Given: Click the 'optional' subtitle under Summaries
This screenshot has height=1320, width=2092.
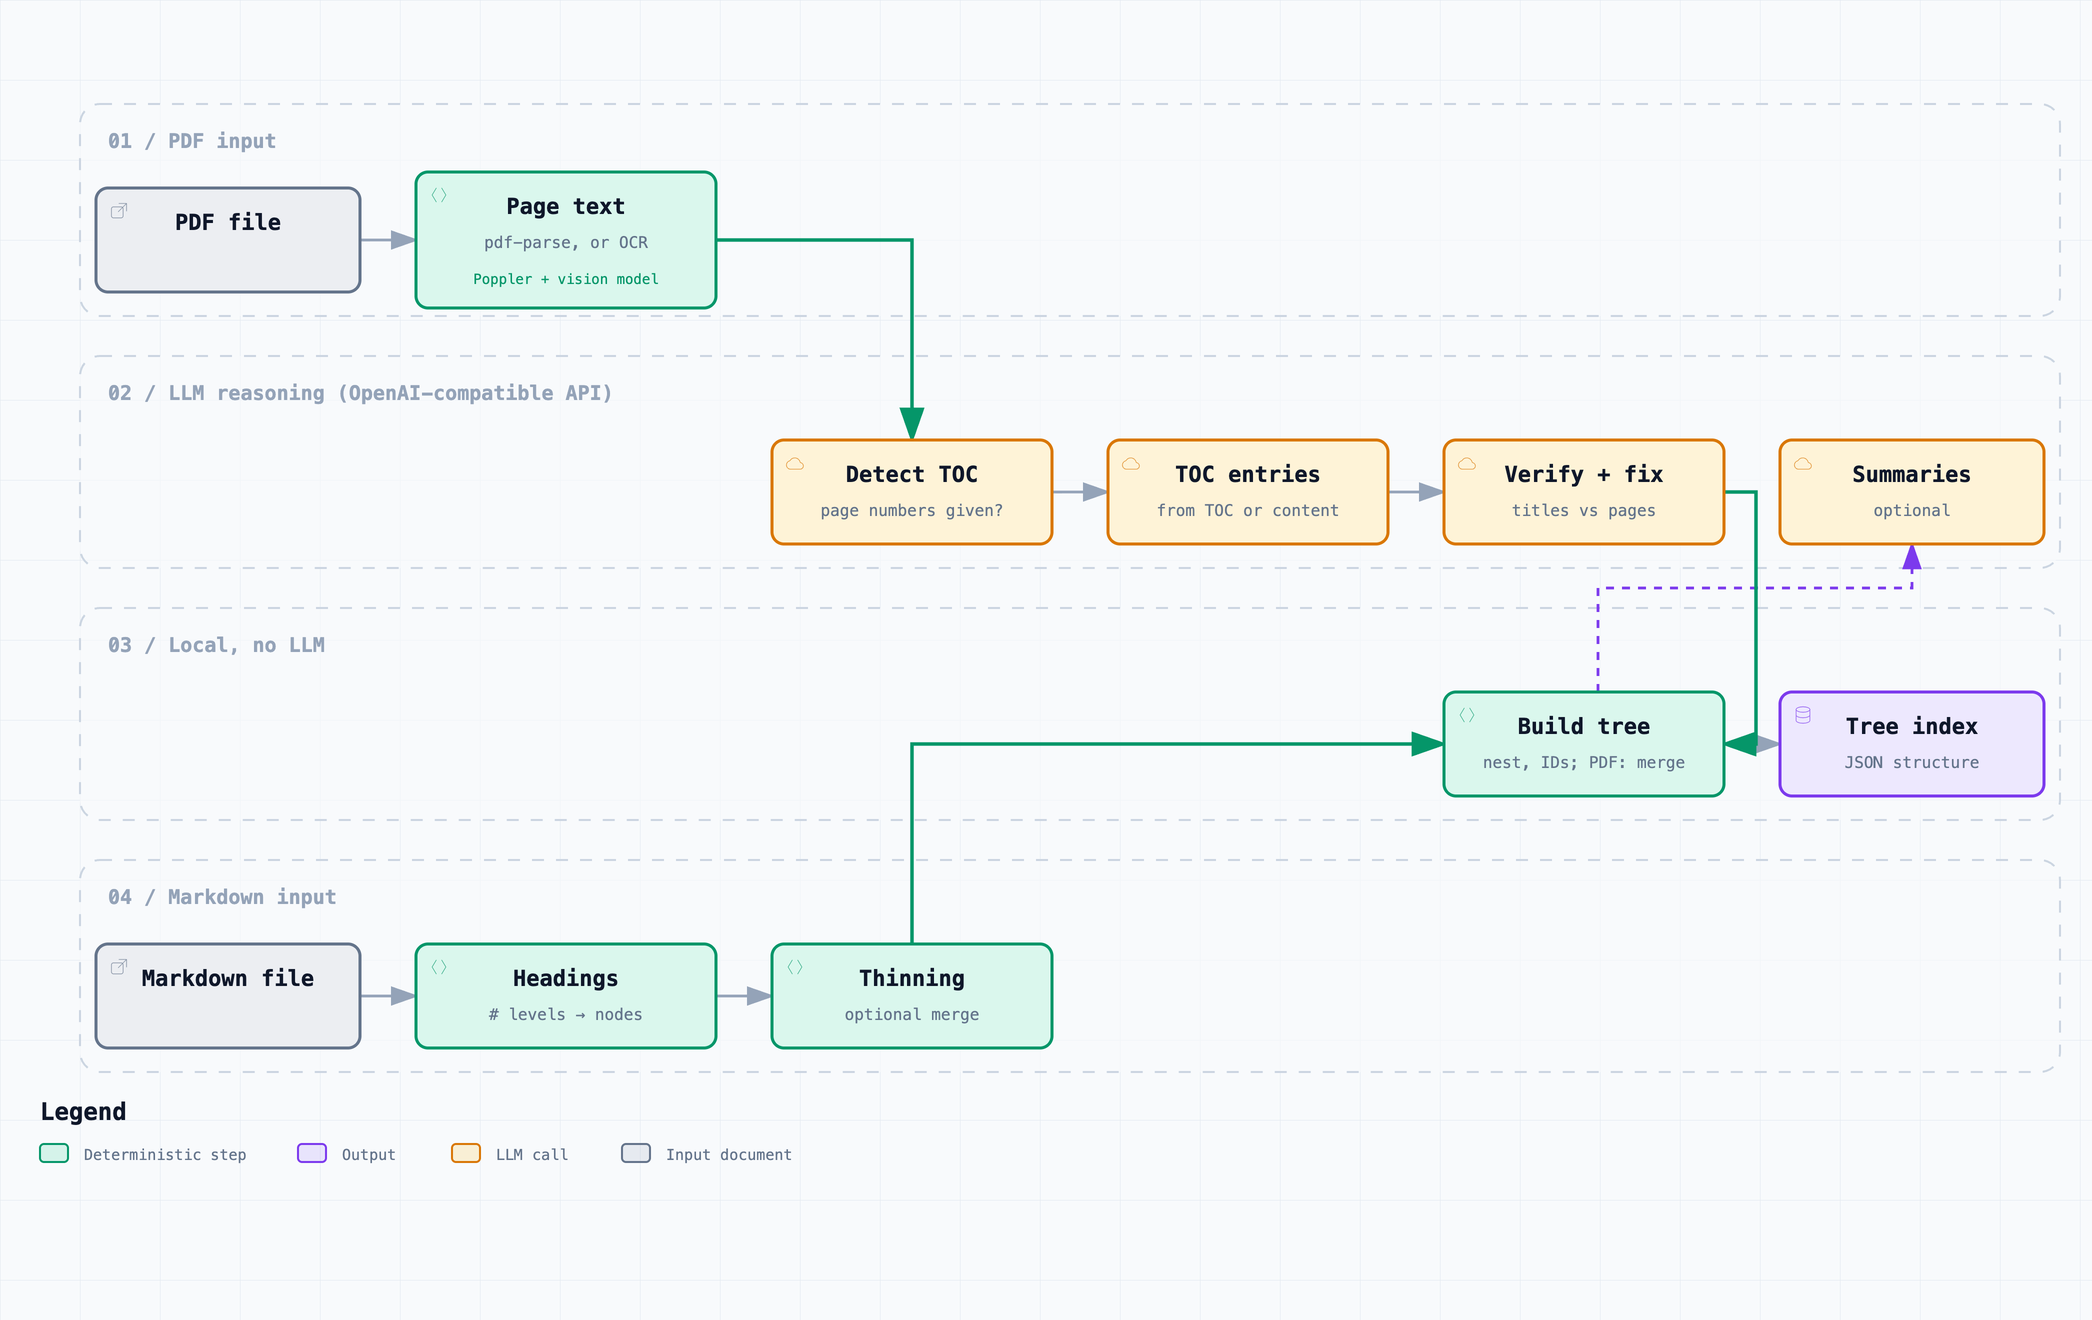Looking at the screenshot, I should point(1912,510).
